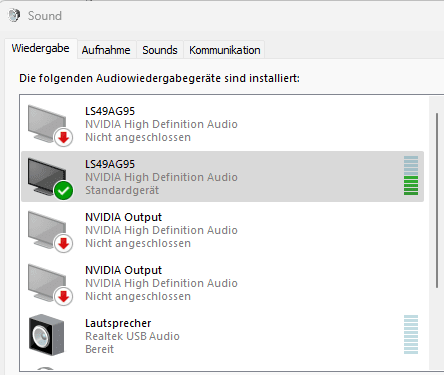Click red arrow badge on first NVIDIA Output
Viewport: 444px width, 375px height.
tap(63, 244)
